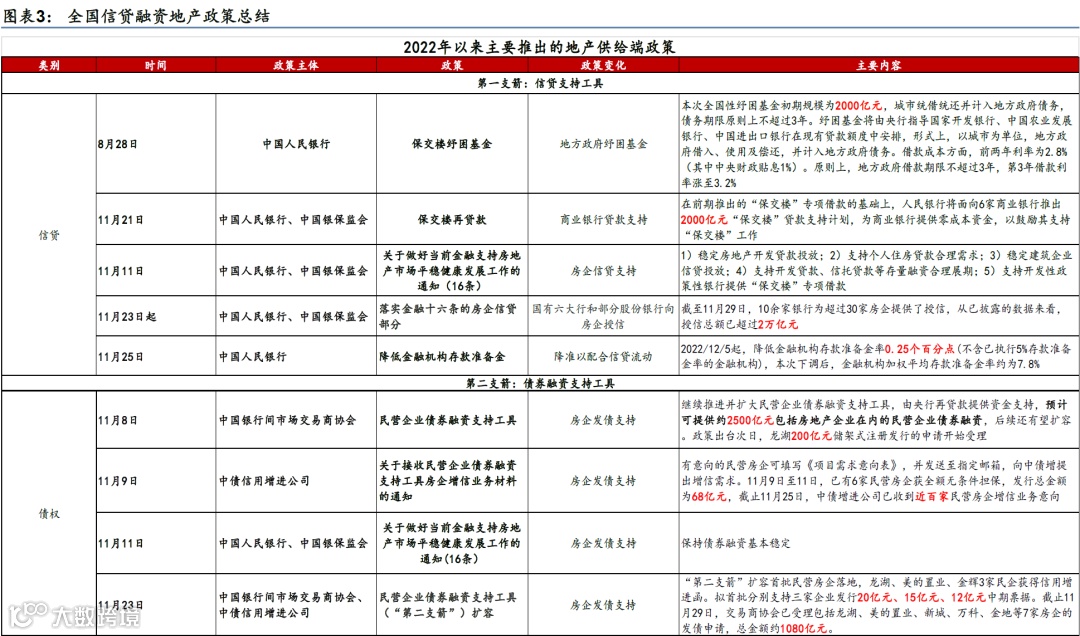
Task: Click the 政策变化 column header
Action: [603, 65]
